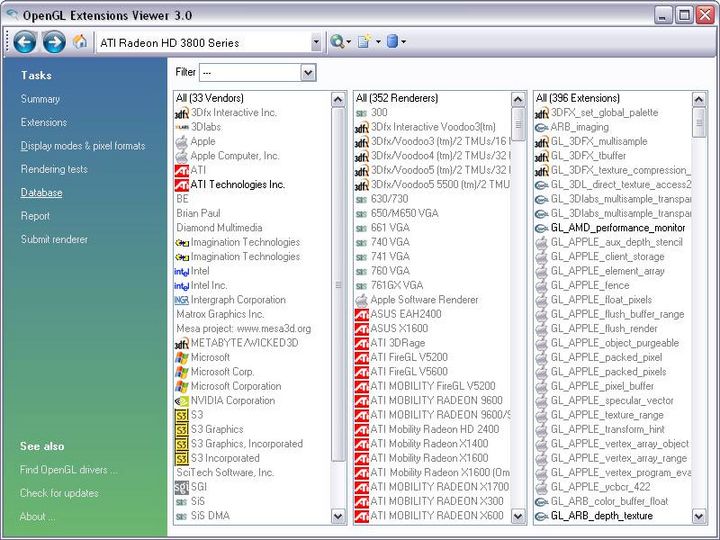The width and height of the screenshot is (720, 540).
Task: Expand the Filter combo box
Action: tap(308, 73)
